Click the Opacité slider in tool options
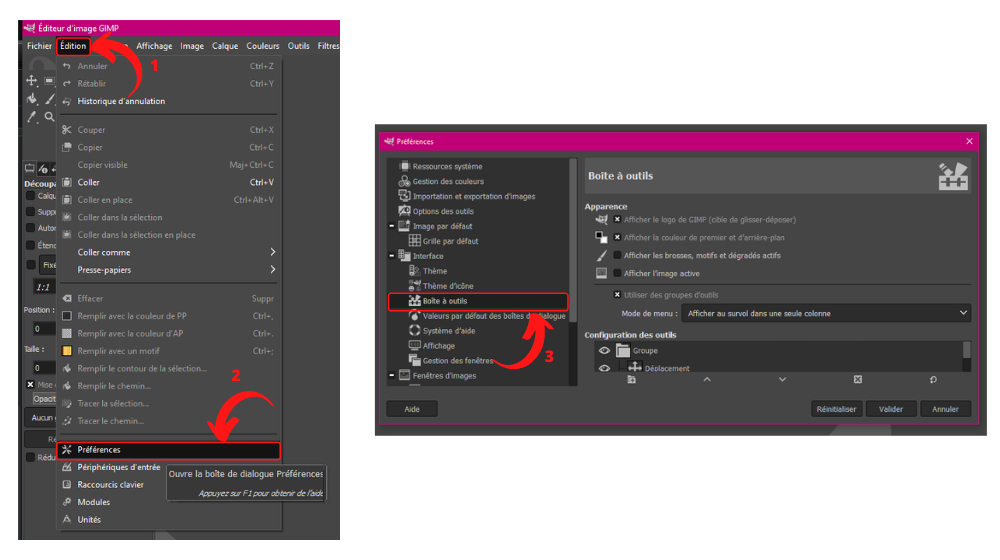The image size is (1000, 560). click(44, 399)
